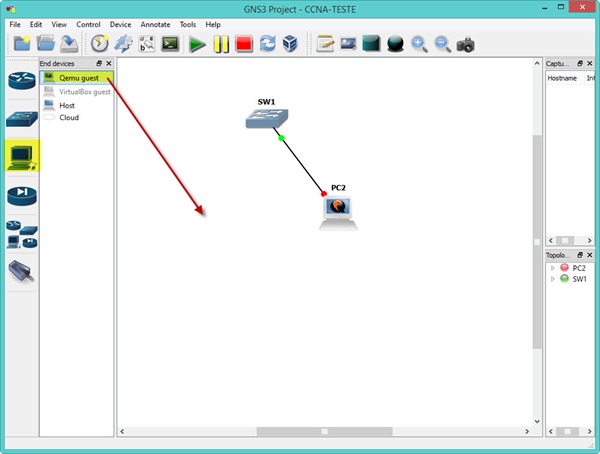Open project folder icon in toolbar

click(46, 44)
